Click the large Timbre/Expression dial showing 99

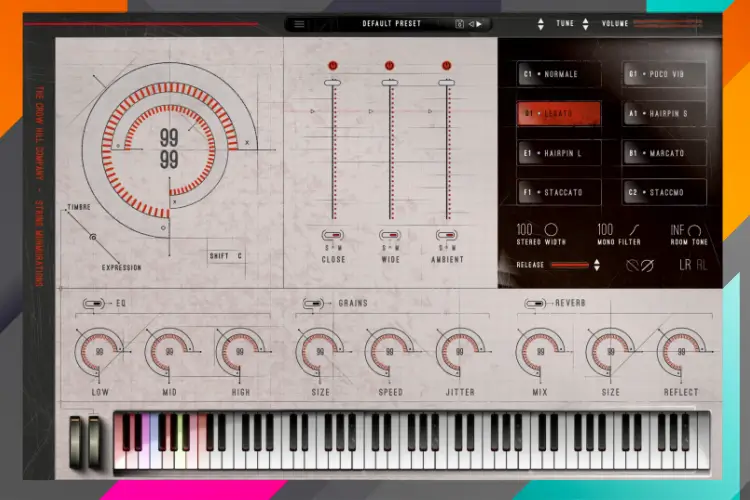tap(169, 149)
